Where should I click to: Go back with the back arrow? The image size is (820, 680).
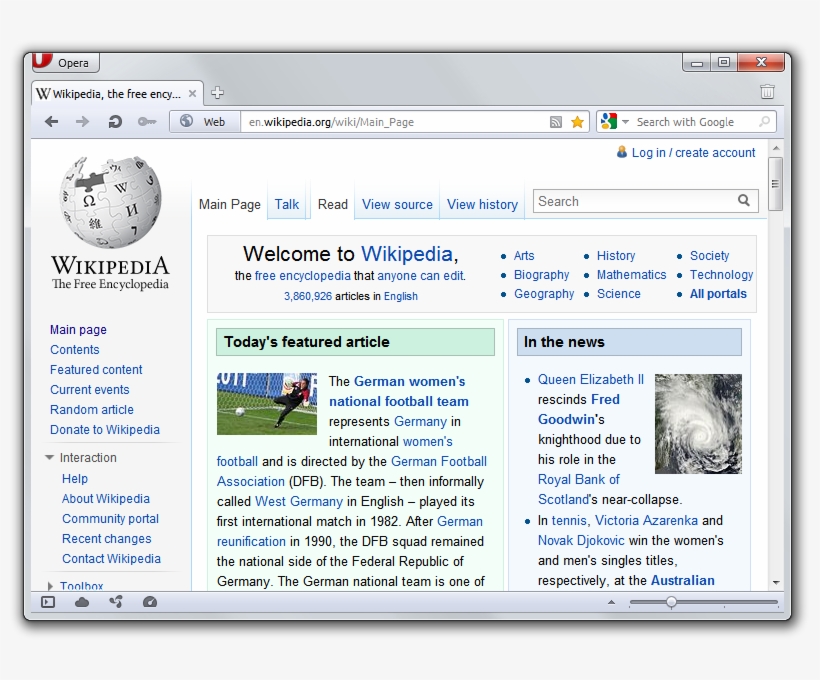51,122
